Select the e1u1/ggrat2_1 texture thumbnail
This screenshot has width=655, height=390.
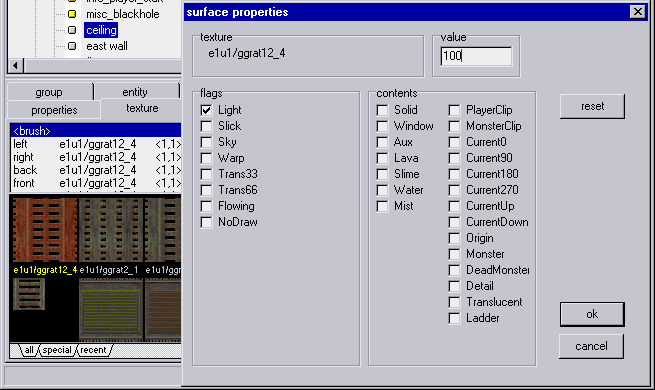(111, 230)
